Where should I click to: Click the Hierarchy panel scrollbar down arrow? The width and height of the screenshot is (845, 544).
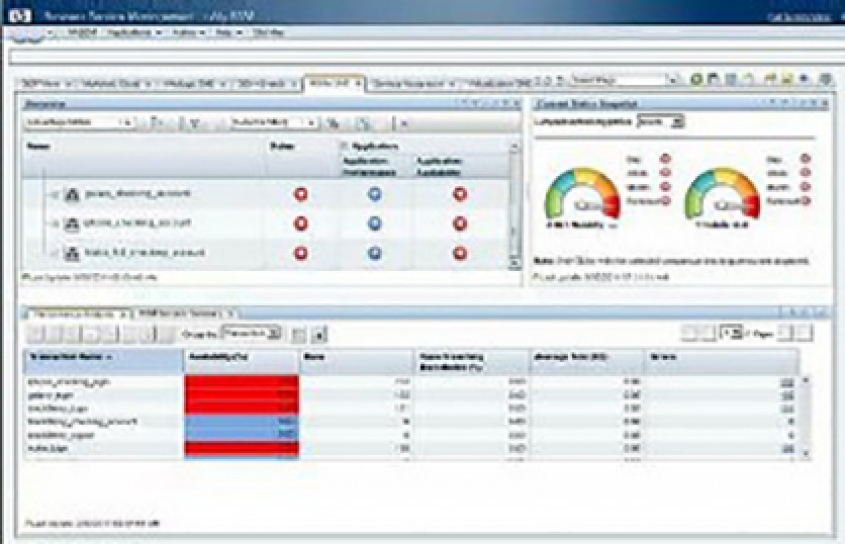[x=515, y=263]
